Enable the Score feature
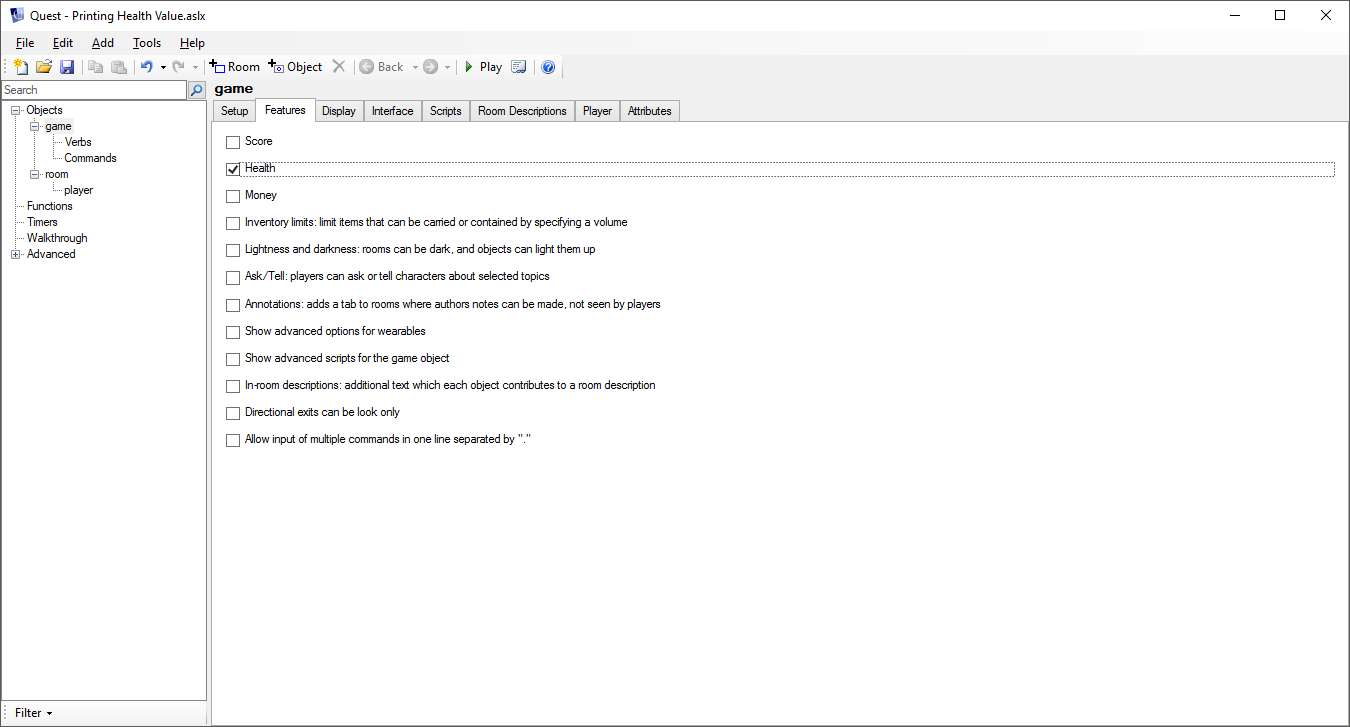The width and height of the screenshot is (1350, 727). (233, 142)
